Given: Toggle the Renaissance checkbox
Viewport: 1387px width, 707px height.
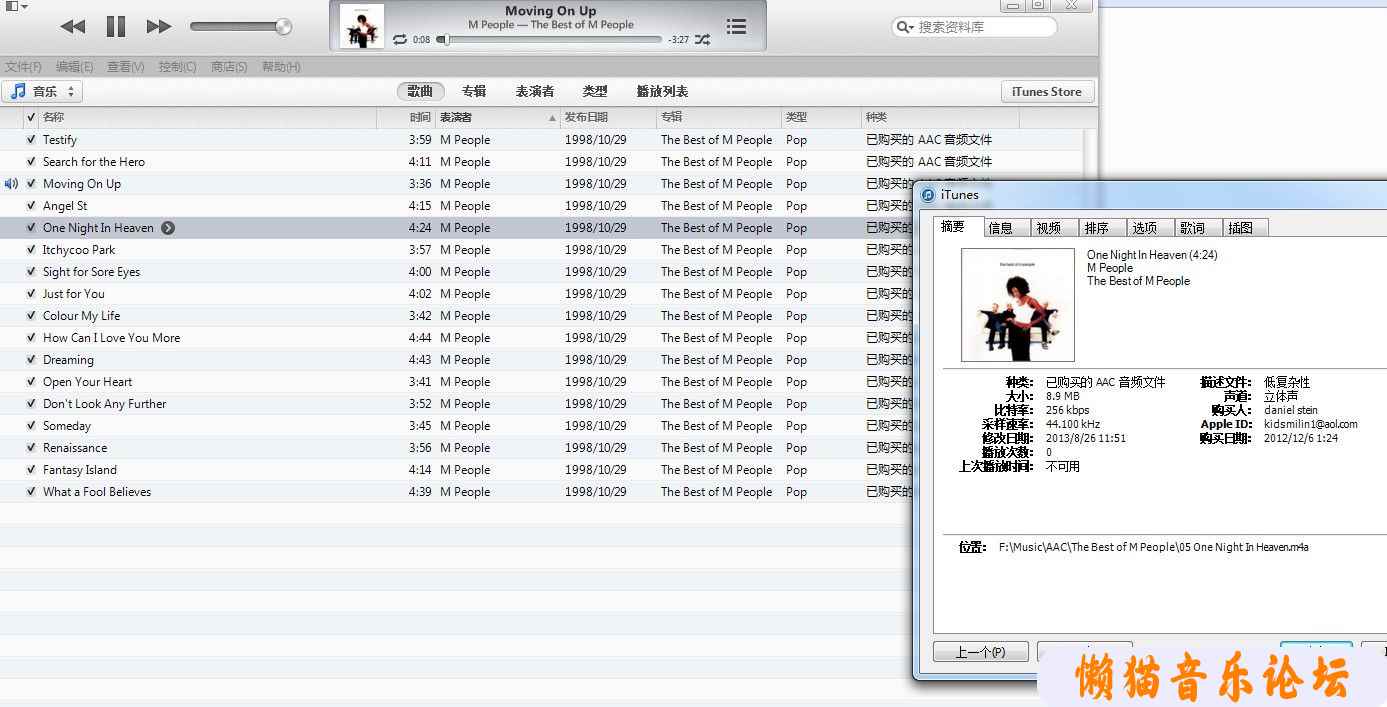Looking at the screenshot, I should pos(31,448).
